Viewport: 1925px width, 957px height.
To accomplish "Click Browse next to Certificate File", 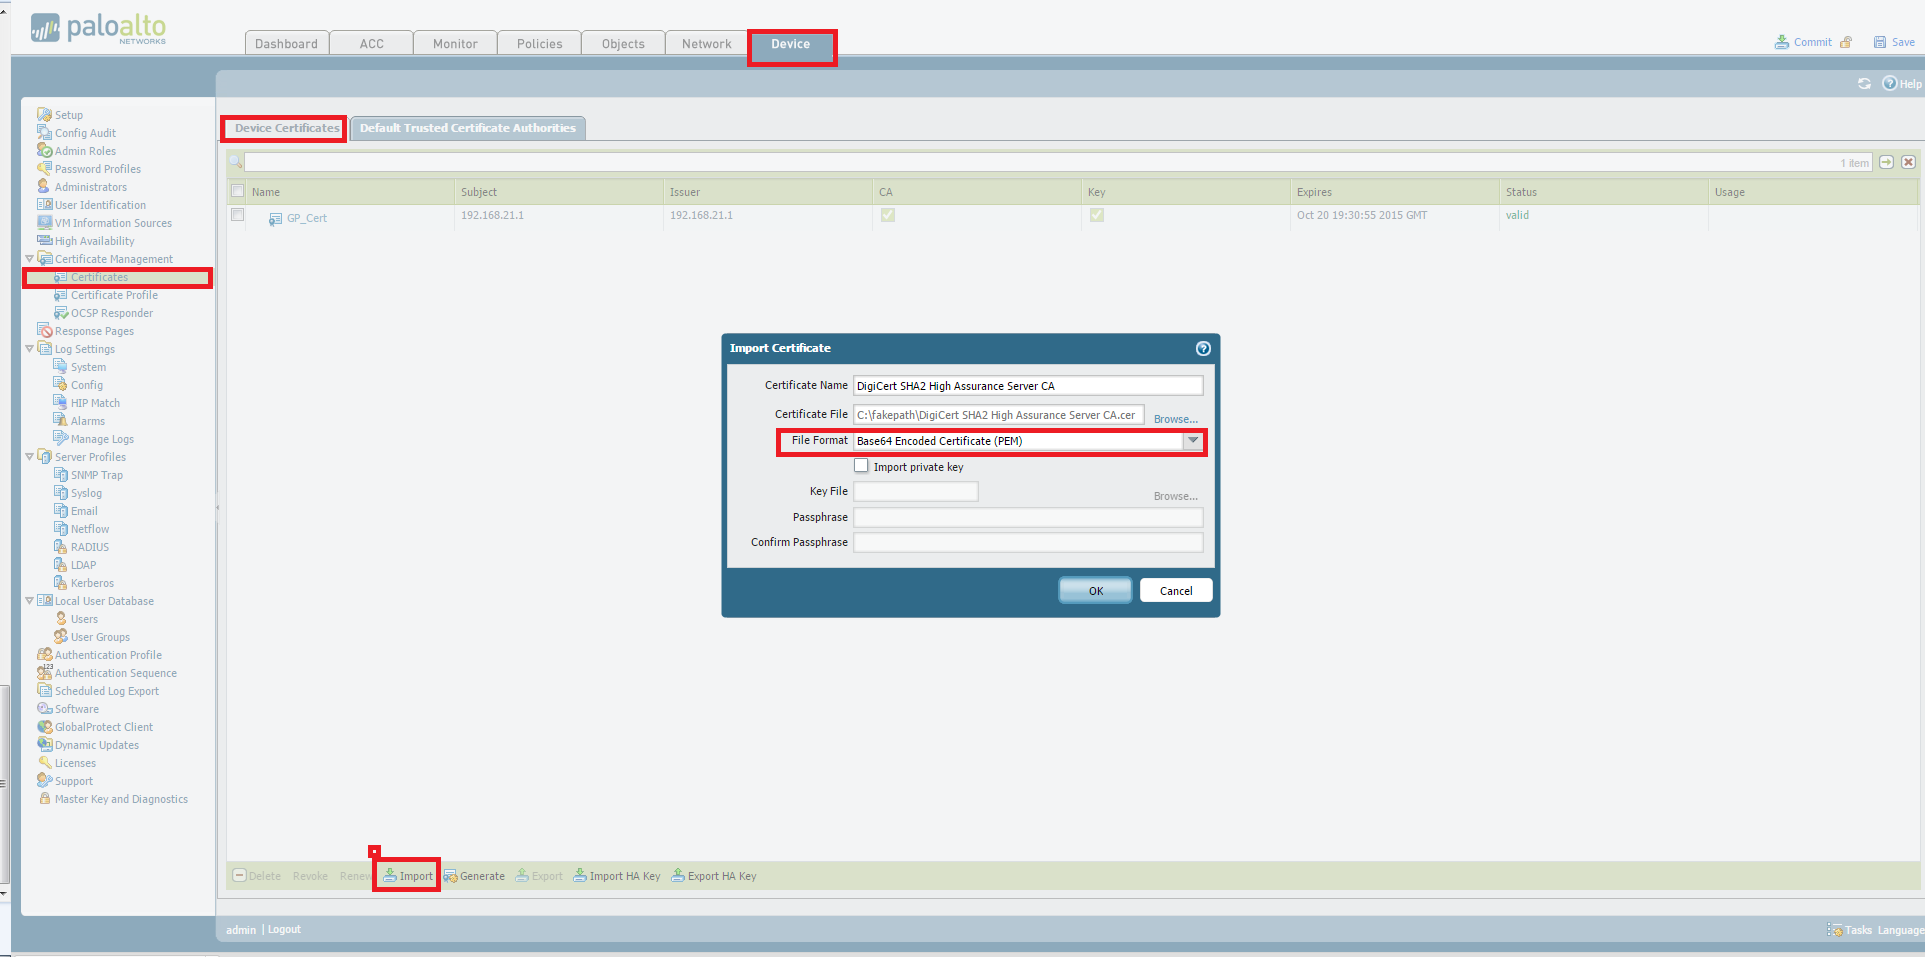I will point(1174,418).
